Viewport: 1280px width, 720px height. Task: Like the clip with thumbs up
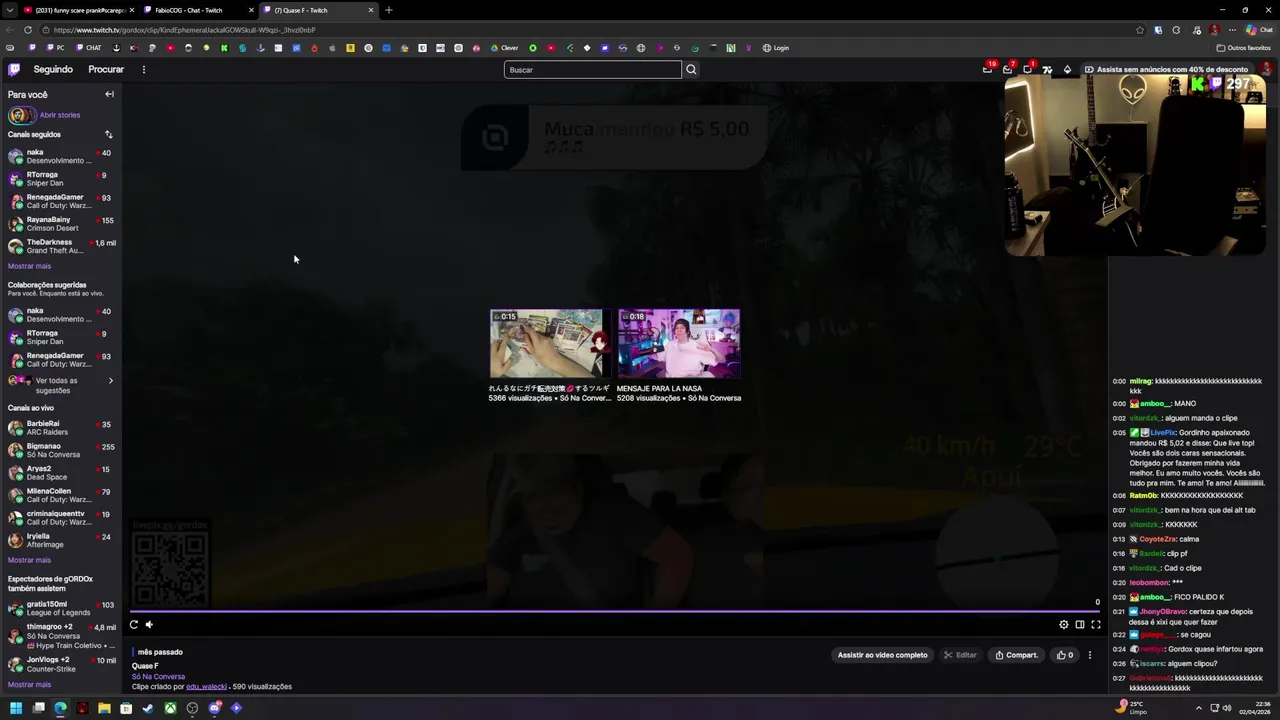click(1065, 655)
